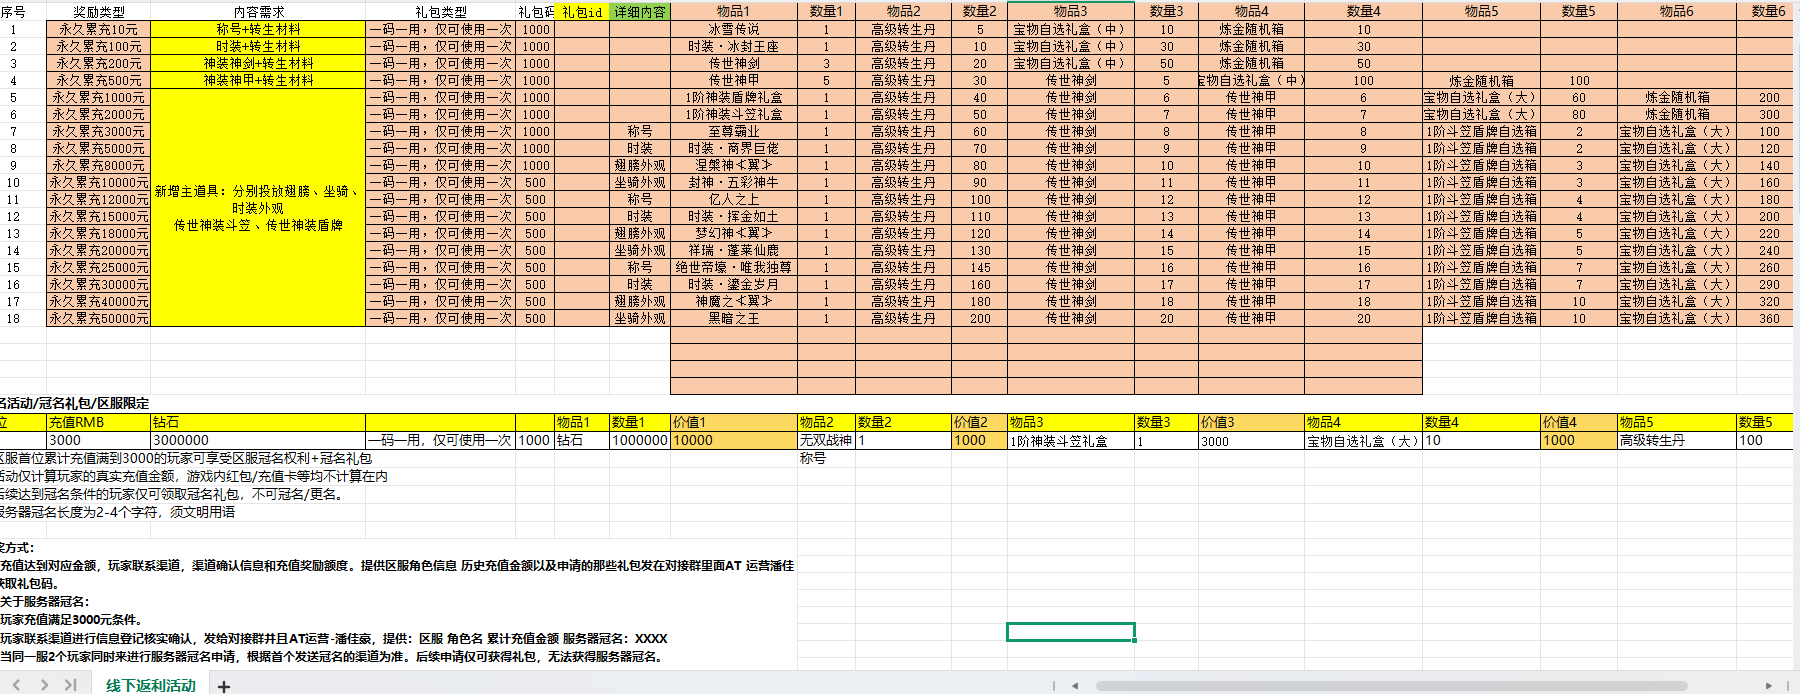The image size is (1800, 694).
Task: Select the green 详细内容 header cell
Action: point(639,12)
